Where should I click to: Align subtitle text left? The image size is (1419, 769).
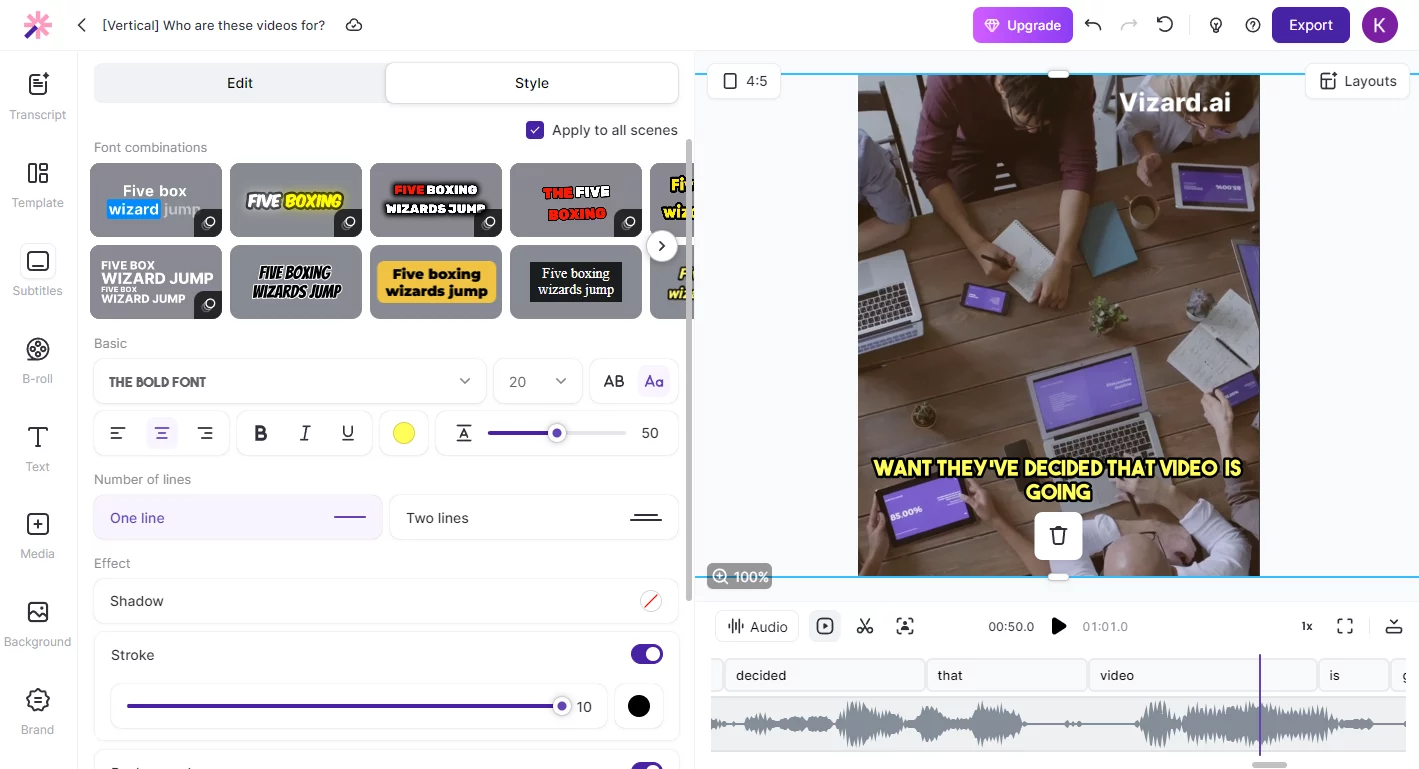tap(118, 433)
